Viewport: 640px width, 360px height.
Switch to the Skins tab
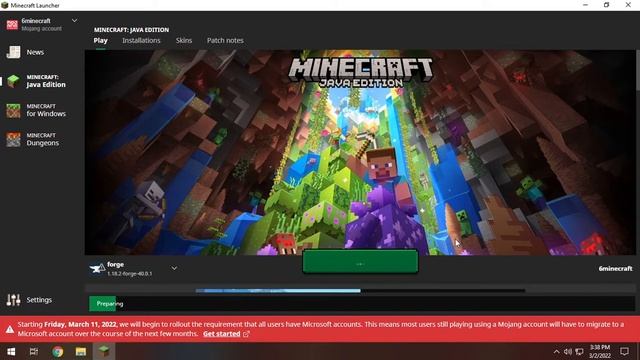pos(184,40)
